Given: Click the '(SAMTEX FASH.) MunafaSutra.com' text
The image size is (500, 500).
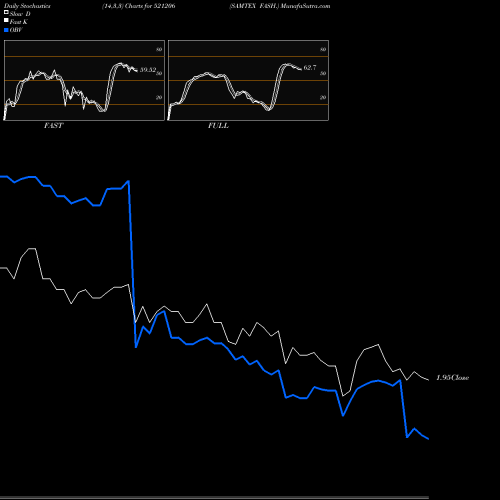Looking at the screenshot, I should click(280, 6).
